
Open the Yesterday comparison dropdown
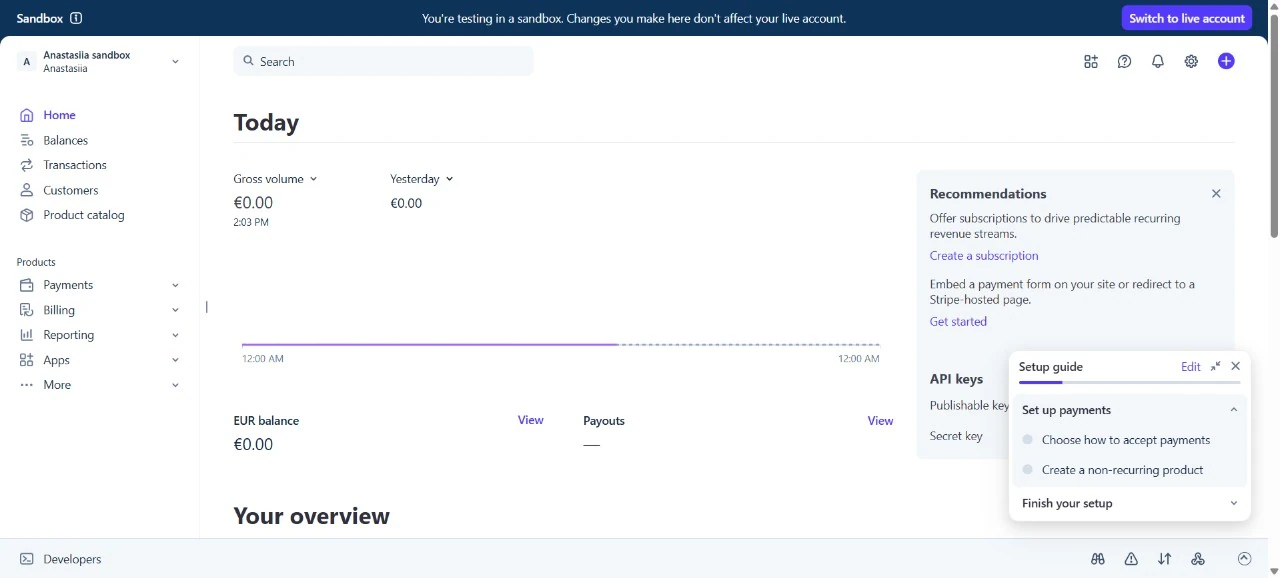coord(422,179)
